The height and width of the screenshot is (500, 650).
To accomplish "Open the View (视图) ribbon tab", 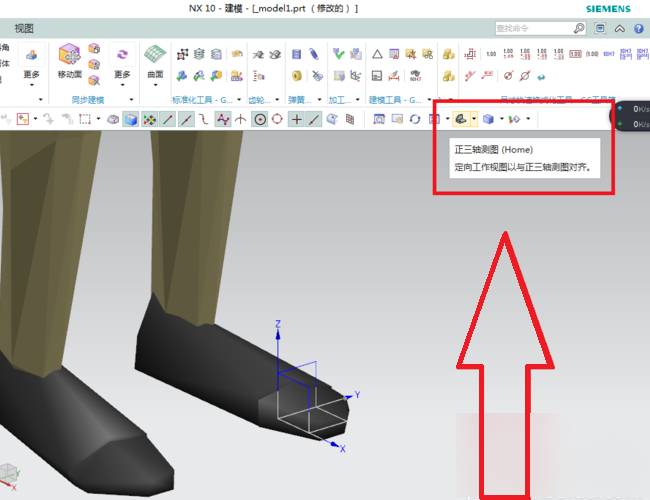I will (x=24, y=28).
